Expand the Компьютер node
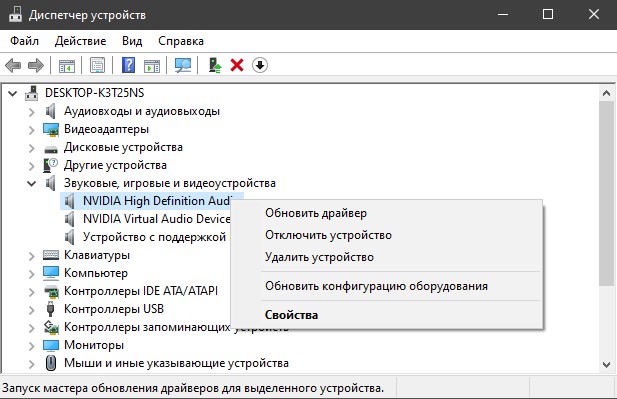Screen dimensions: 617x399 [32, 274]
